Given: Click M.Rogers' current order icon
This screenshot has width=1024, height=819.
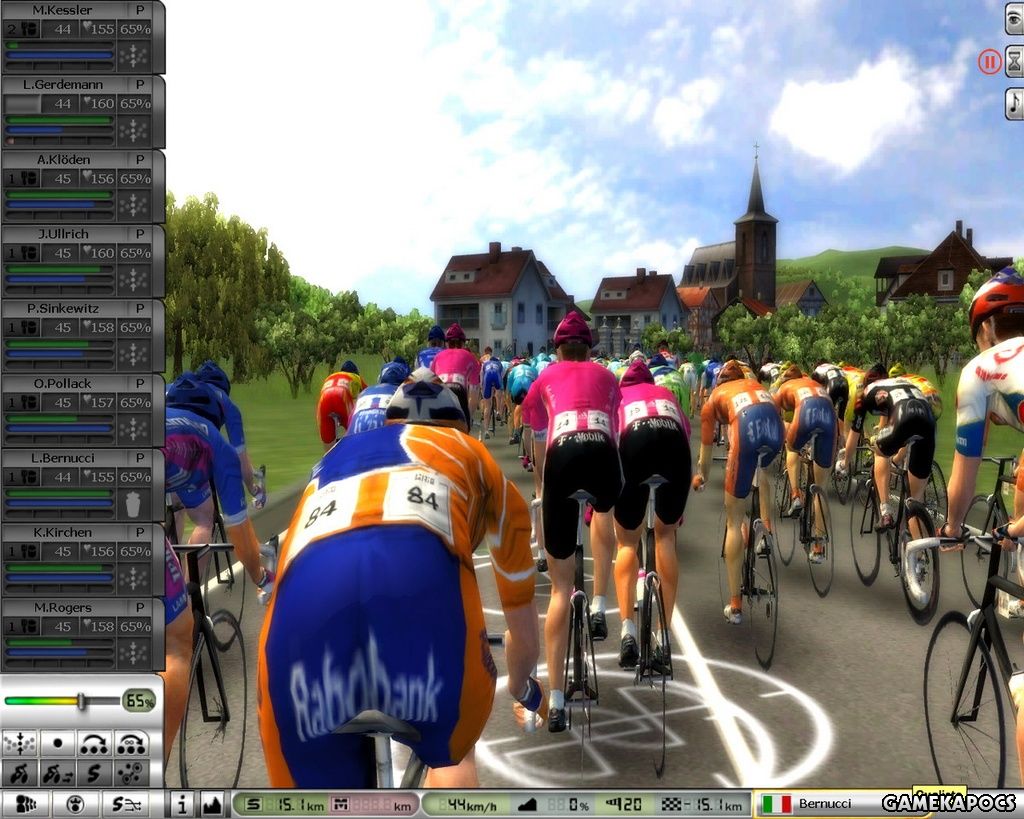Looking at the screenshot, I should [133, 653].
